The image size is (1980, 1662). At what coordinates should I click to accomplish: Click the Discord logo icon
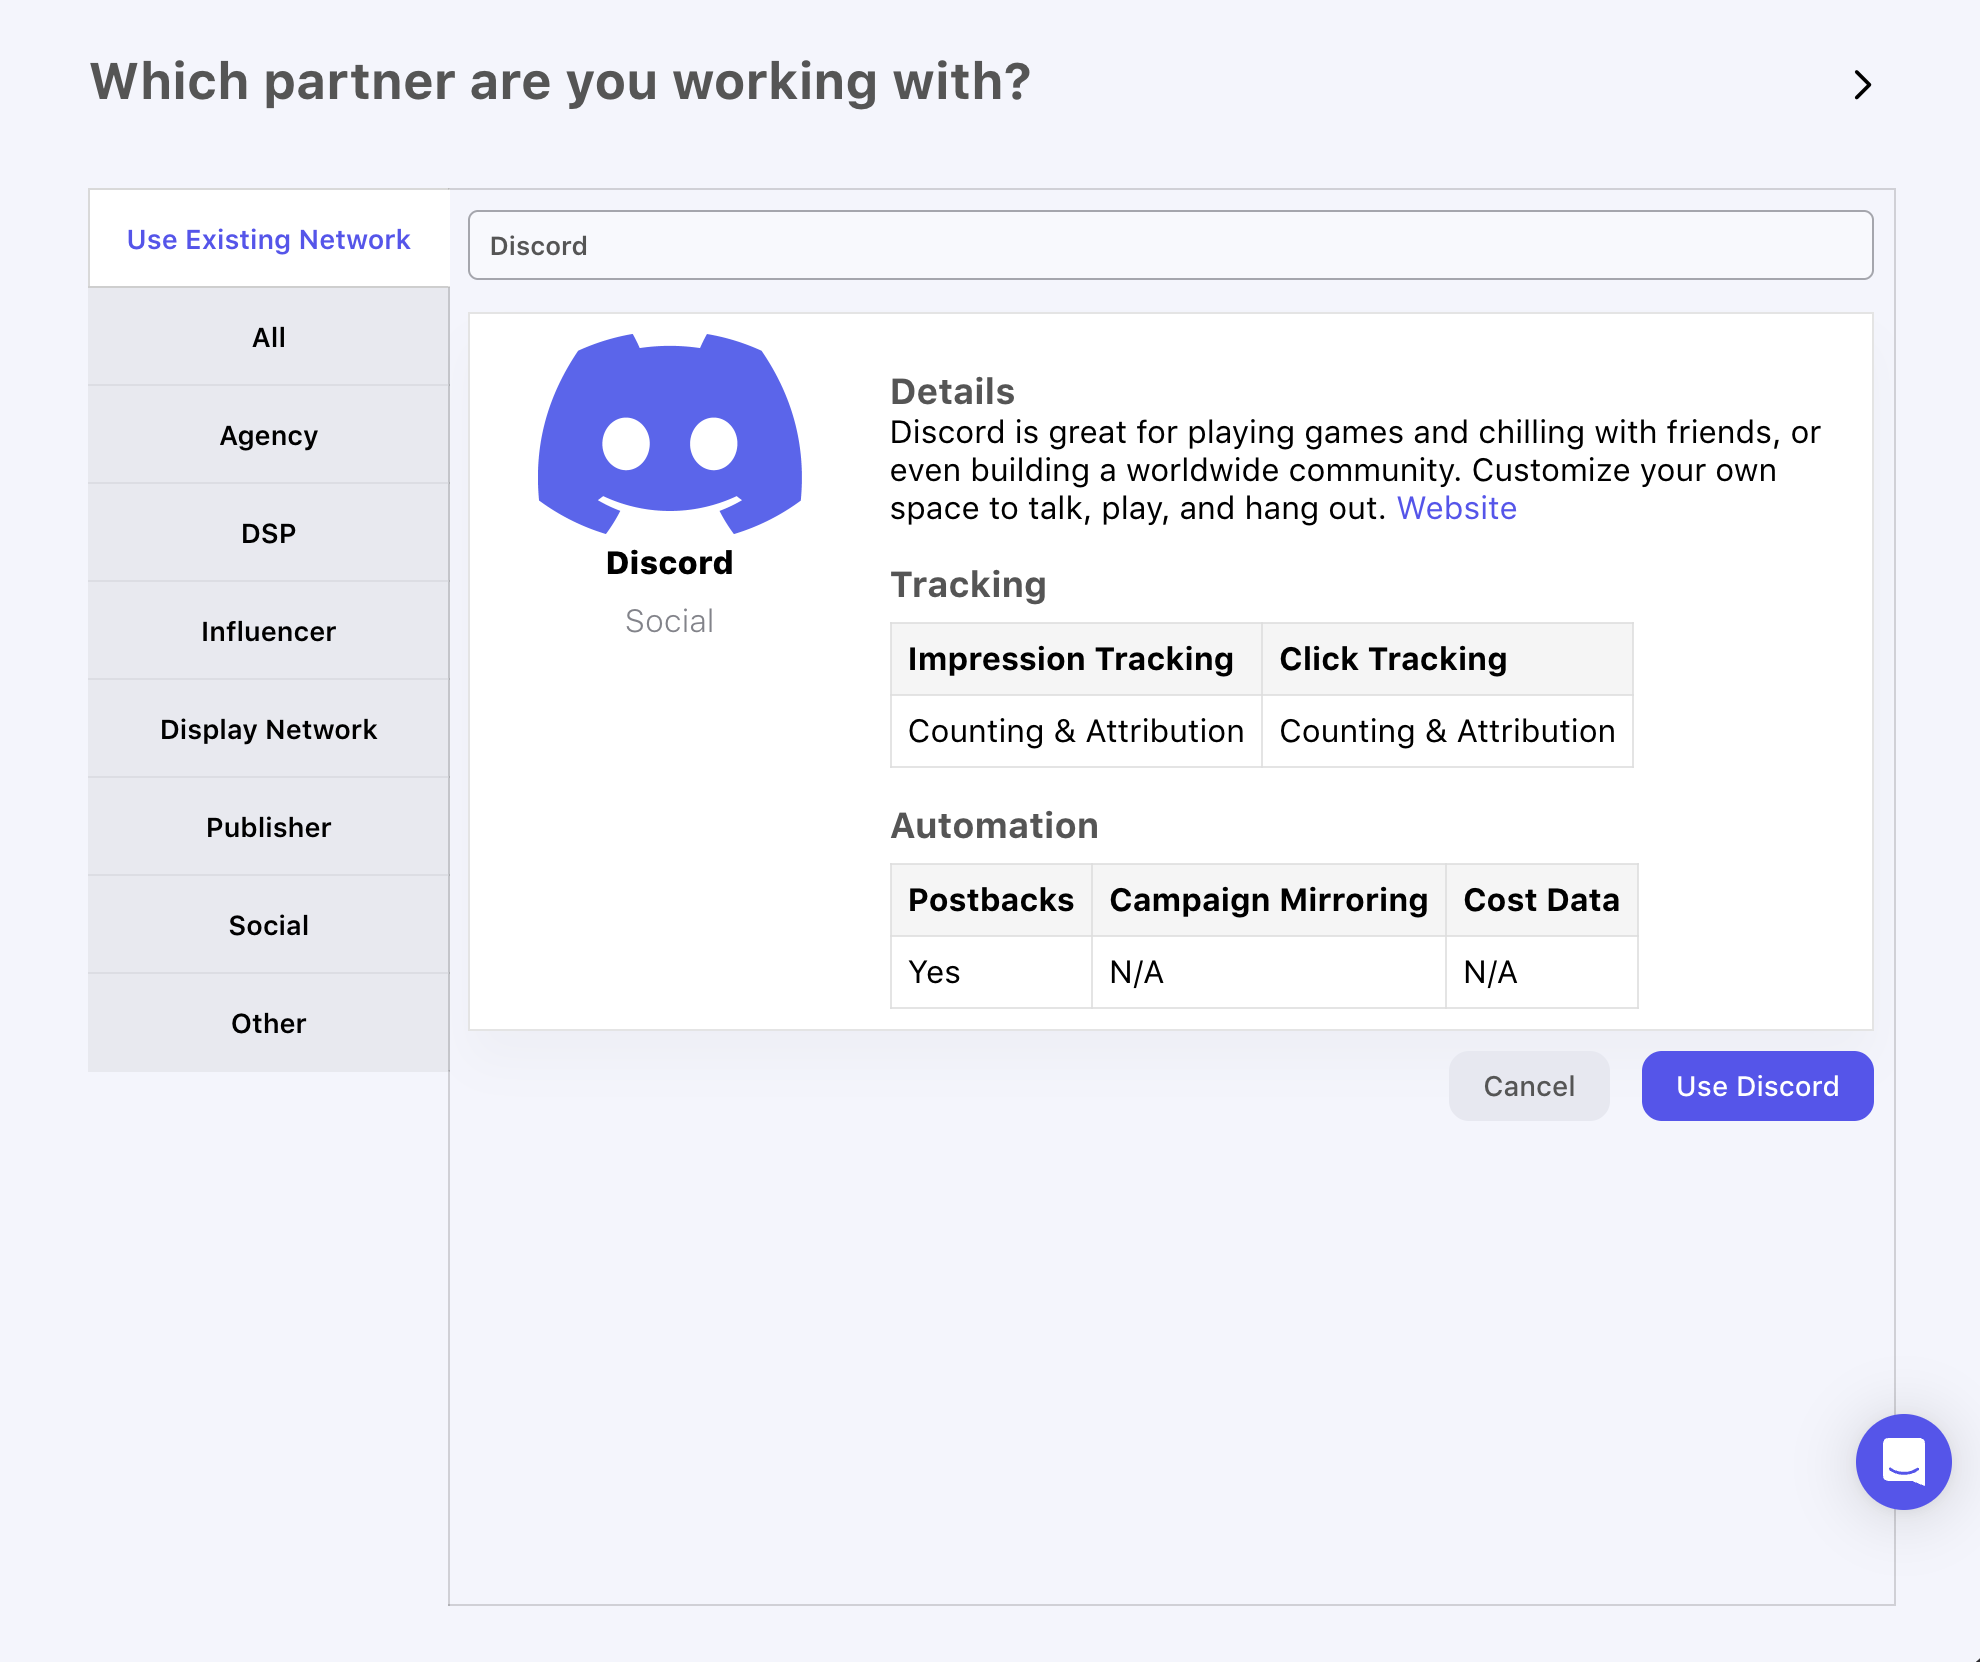point(669,434)
